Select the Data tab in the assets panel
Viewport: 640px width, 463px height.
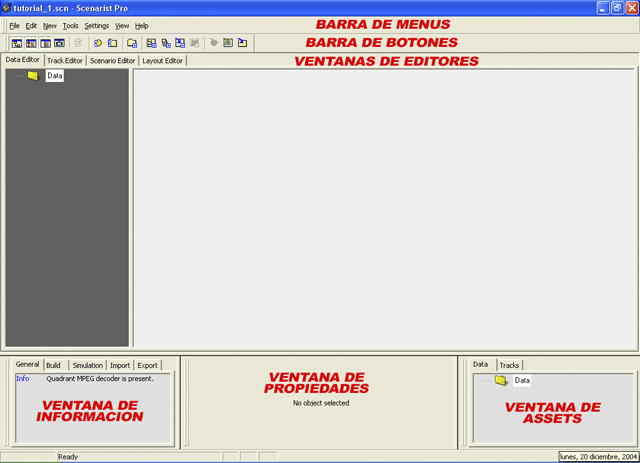[x=480, y=364]
